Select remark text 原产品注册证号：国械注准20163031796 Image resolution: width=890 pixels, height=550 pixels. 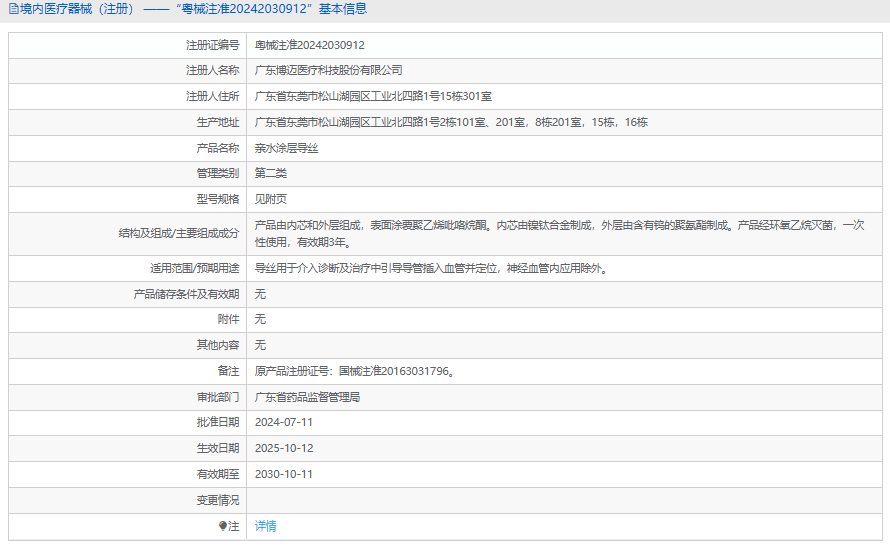[354, 371]
